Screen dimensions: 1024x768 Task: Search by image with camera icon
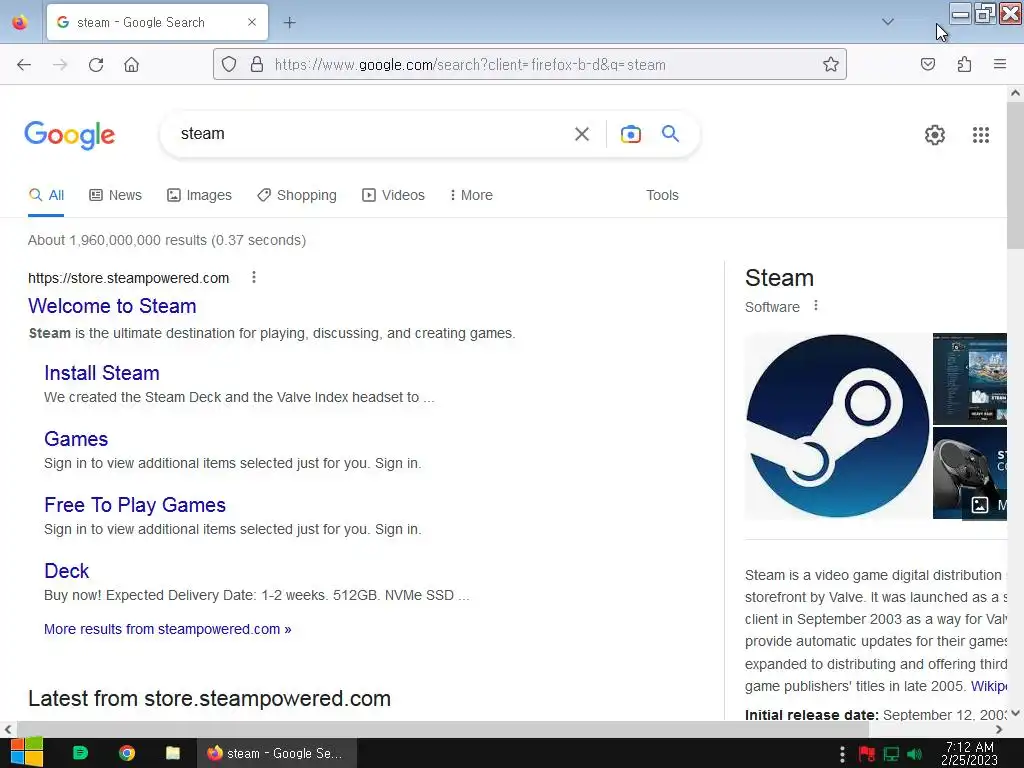(631, 134)
